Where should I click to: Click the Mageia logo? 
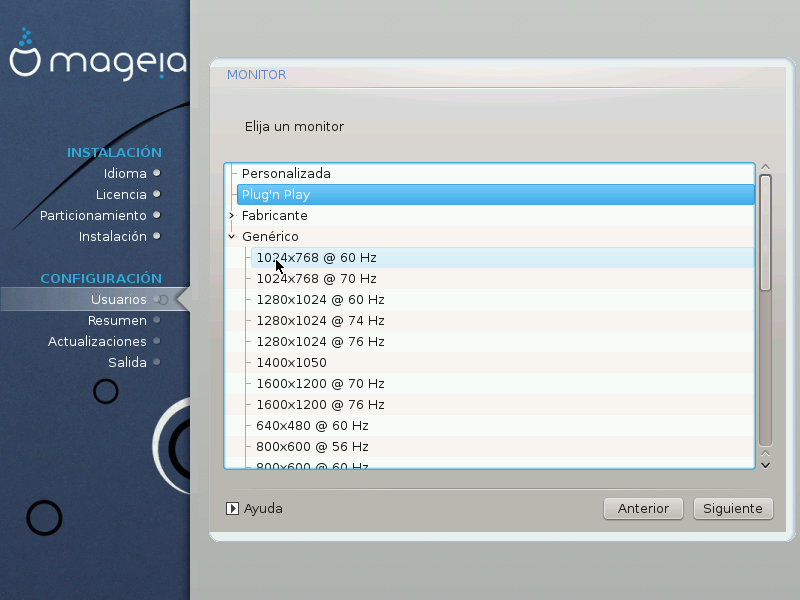(98, 57)
